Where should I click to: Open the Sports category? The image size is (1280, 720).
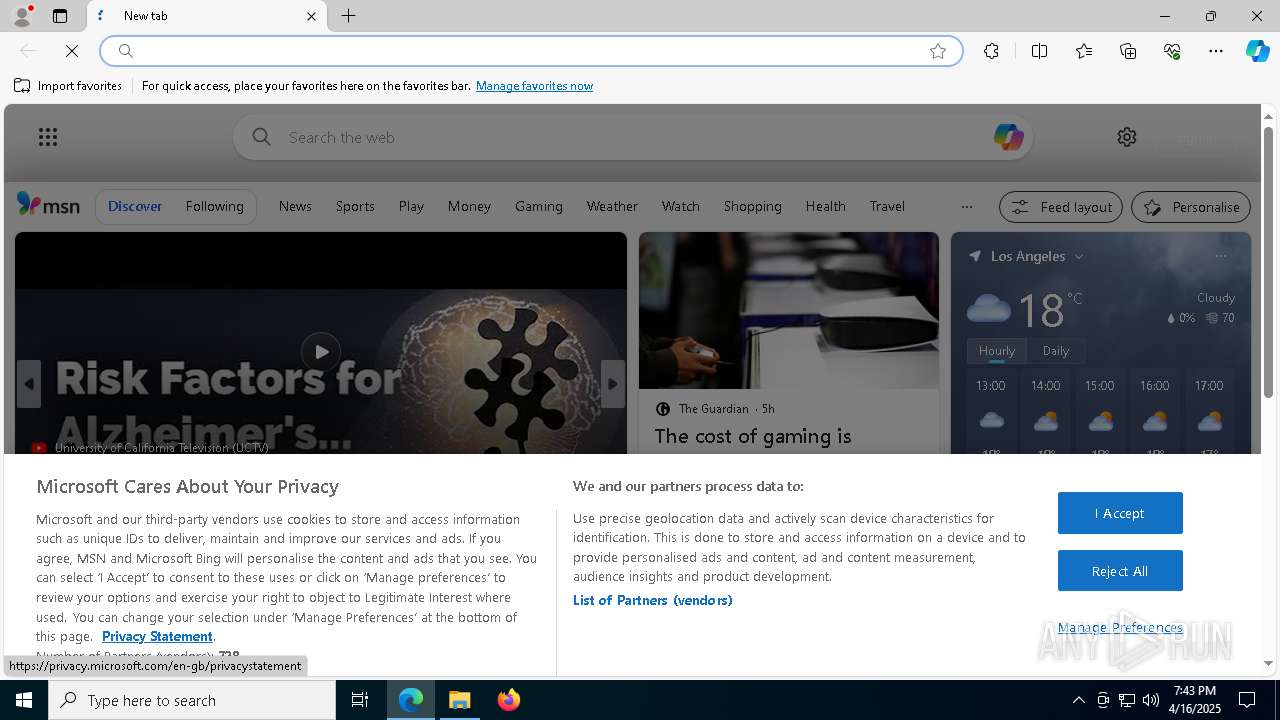[x=355, y=206]
